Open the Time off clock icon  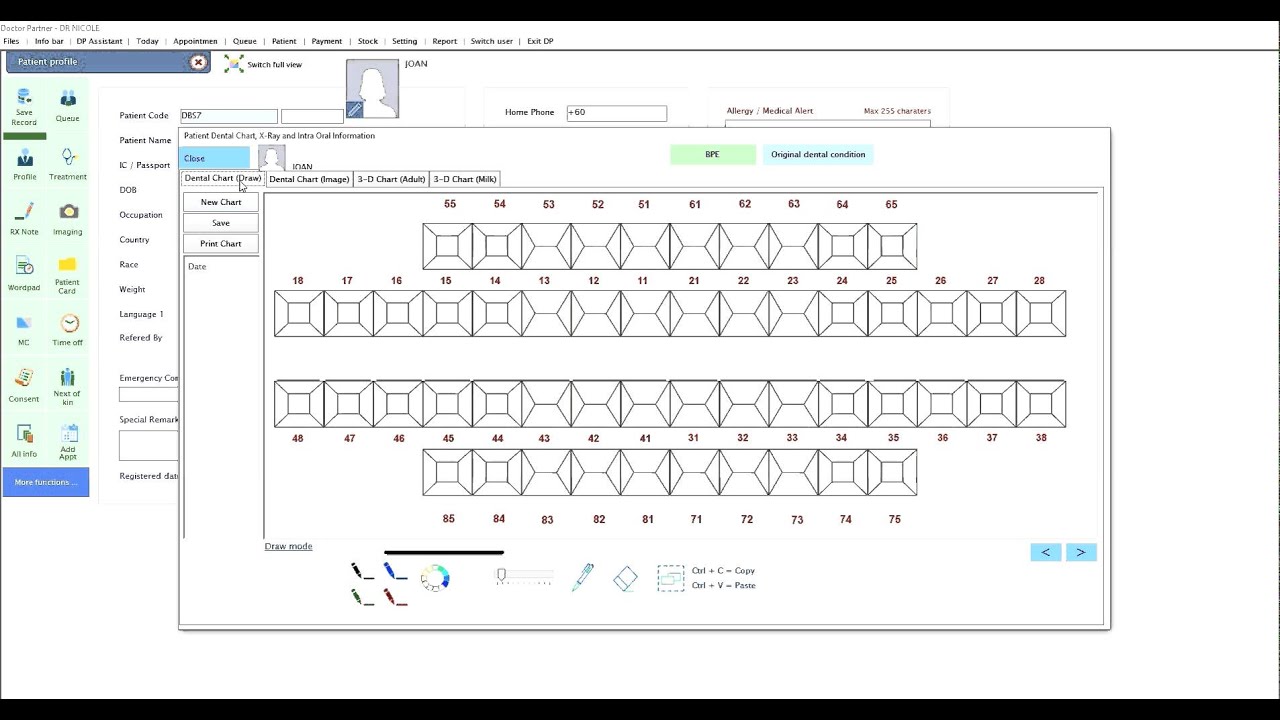(x=68, y=331)
